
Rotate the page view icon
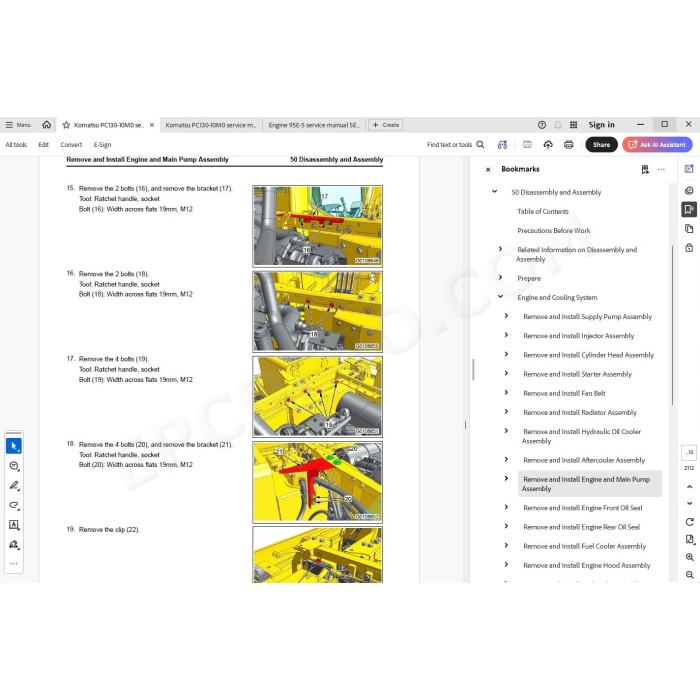[690, 522]
